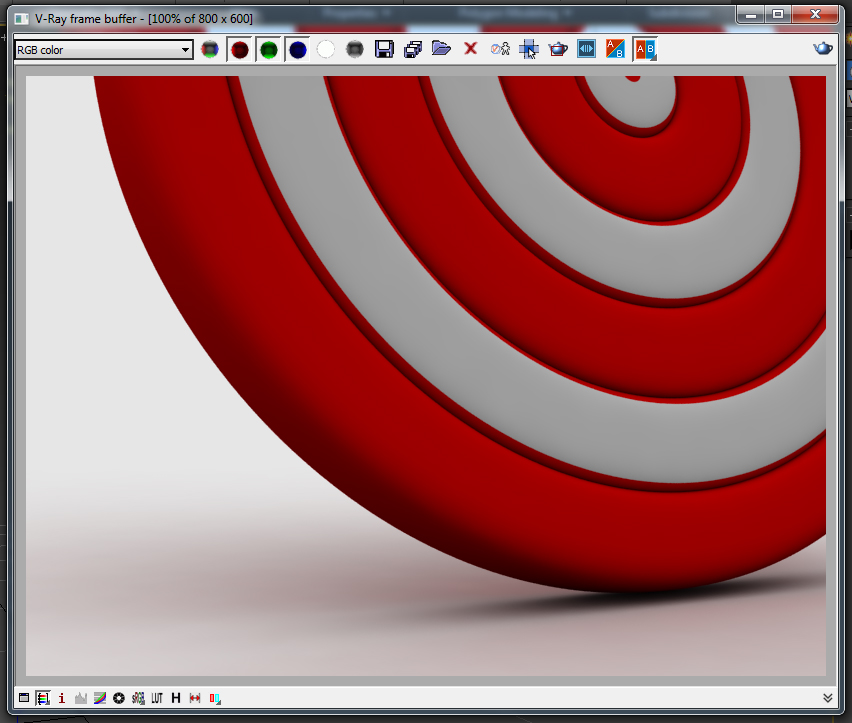Clear image with red X icon

tap(470, 49)
